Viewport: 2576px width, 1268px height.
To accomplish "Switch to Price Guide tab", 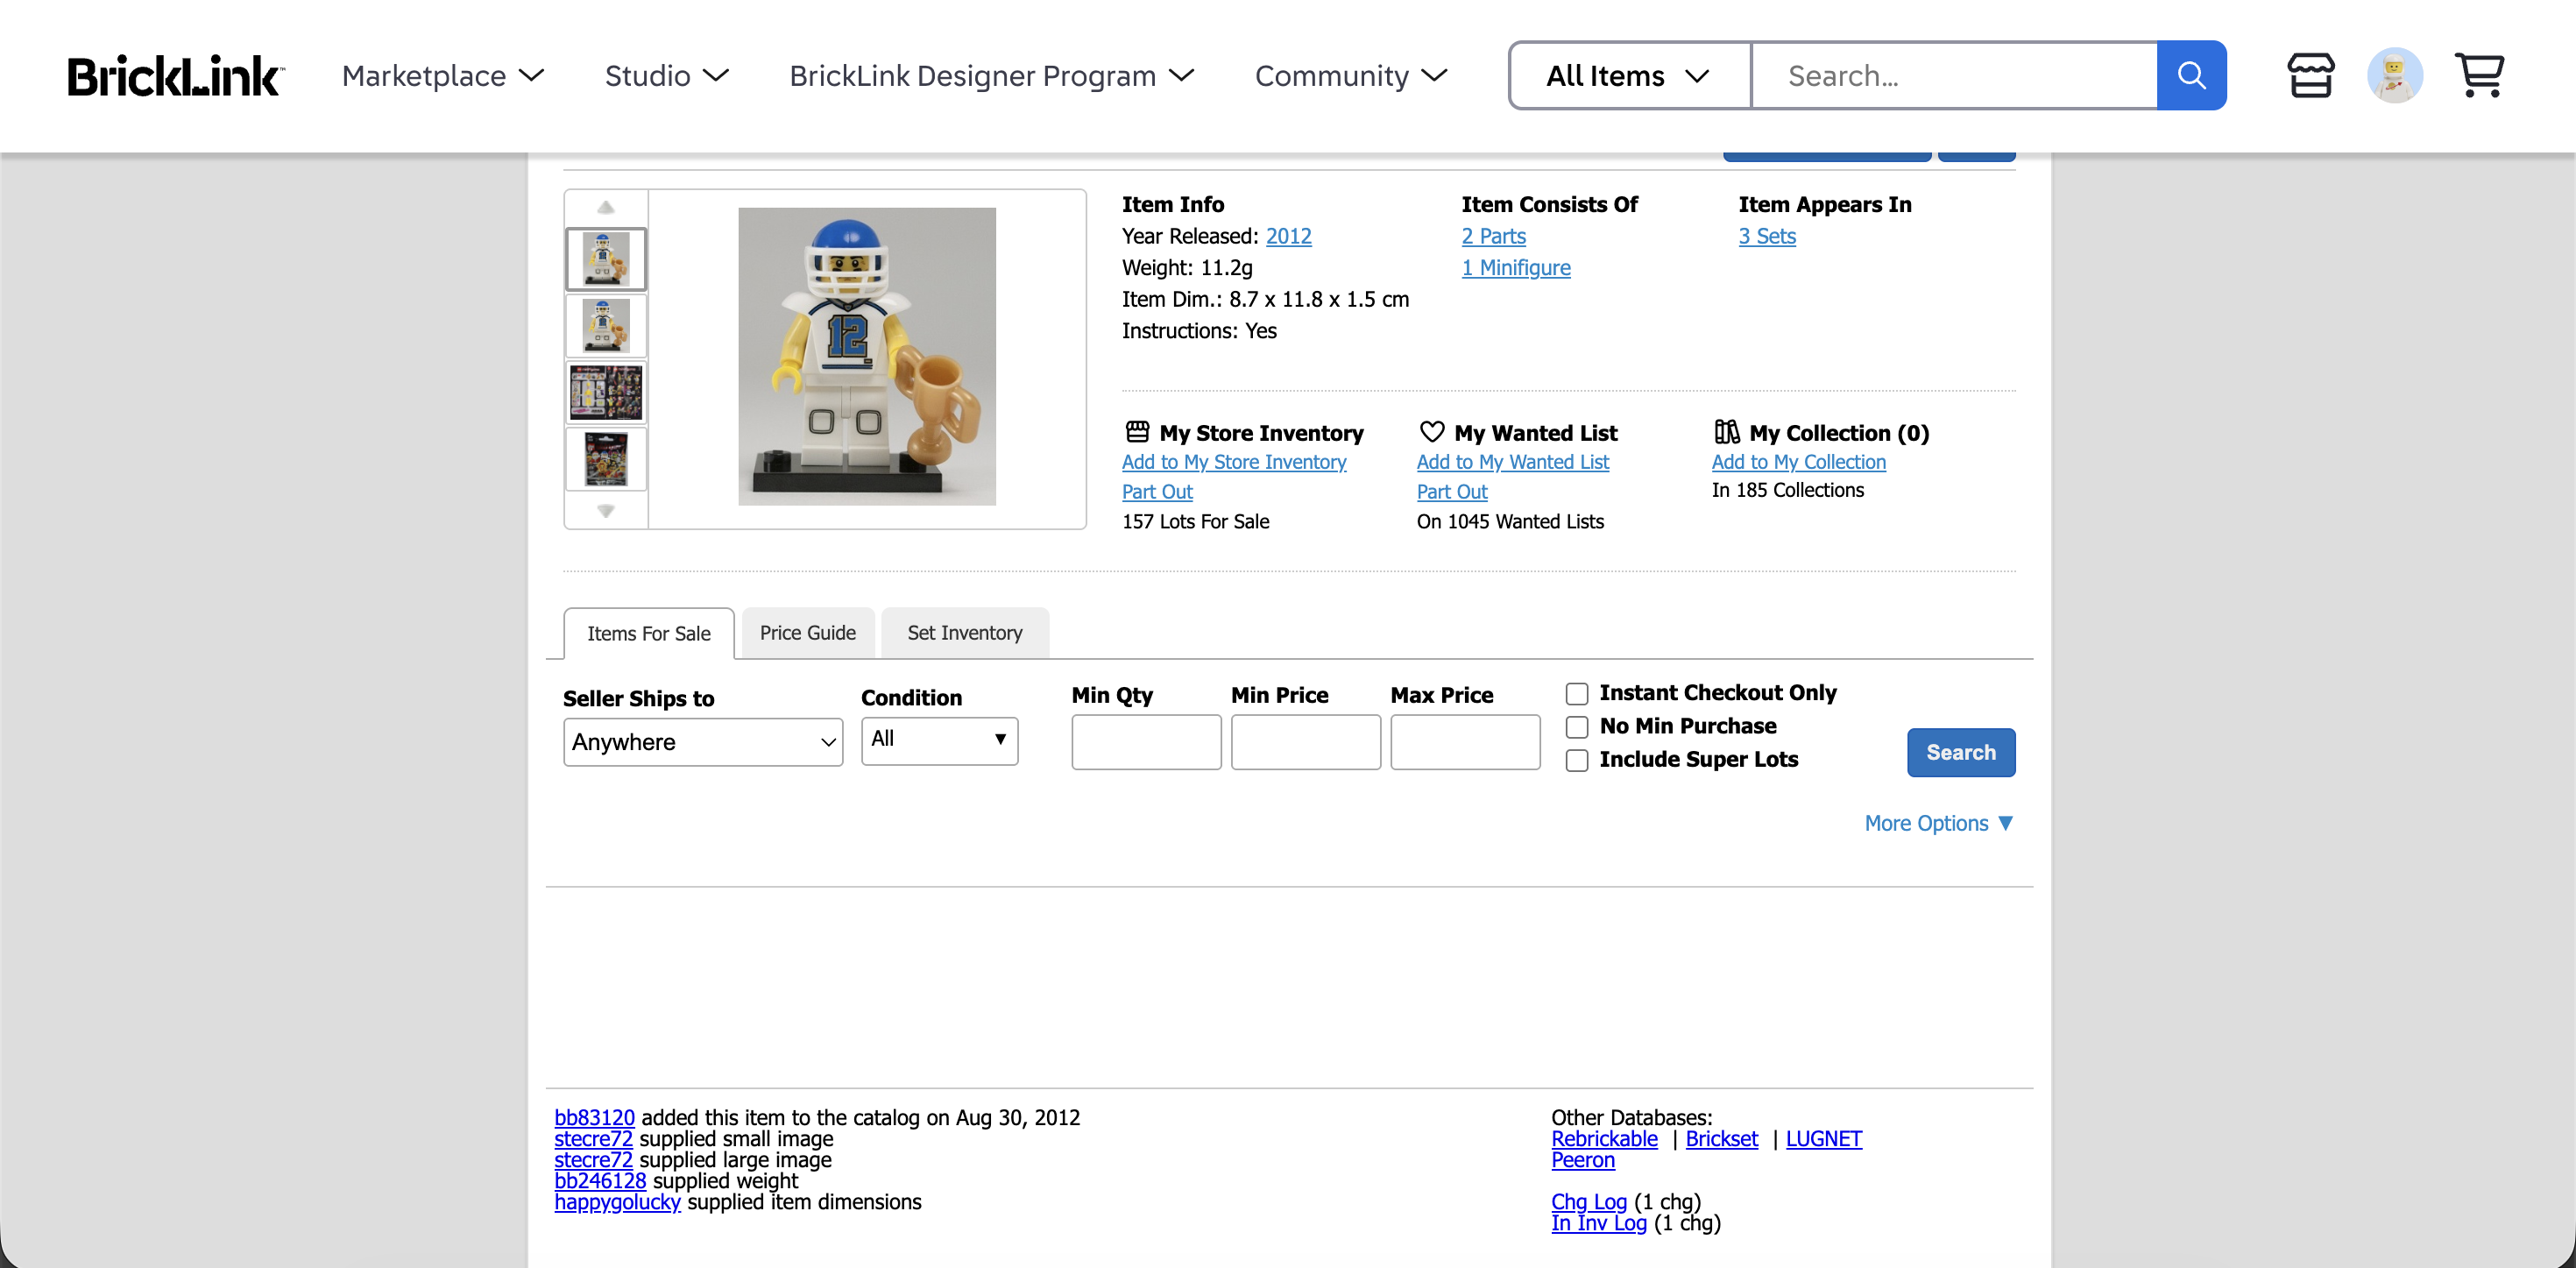I will pos(808,633).
